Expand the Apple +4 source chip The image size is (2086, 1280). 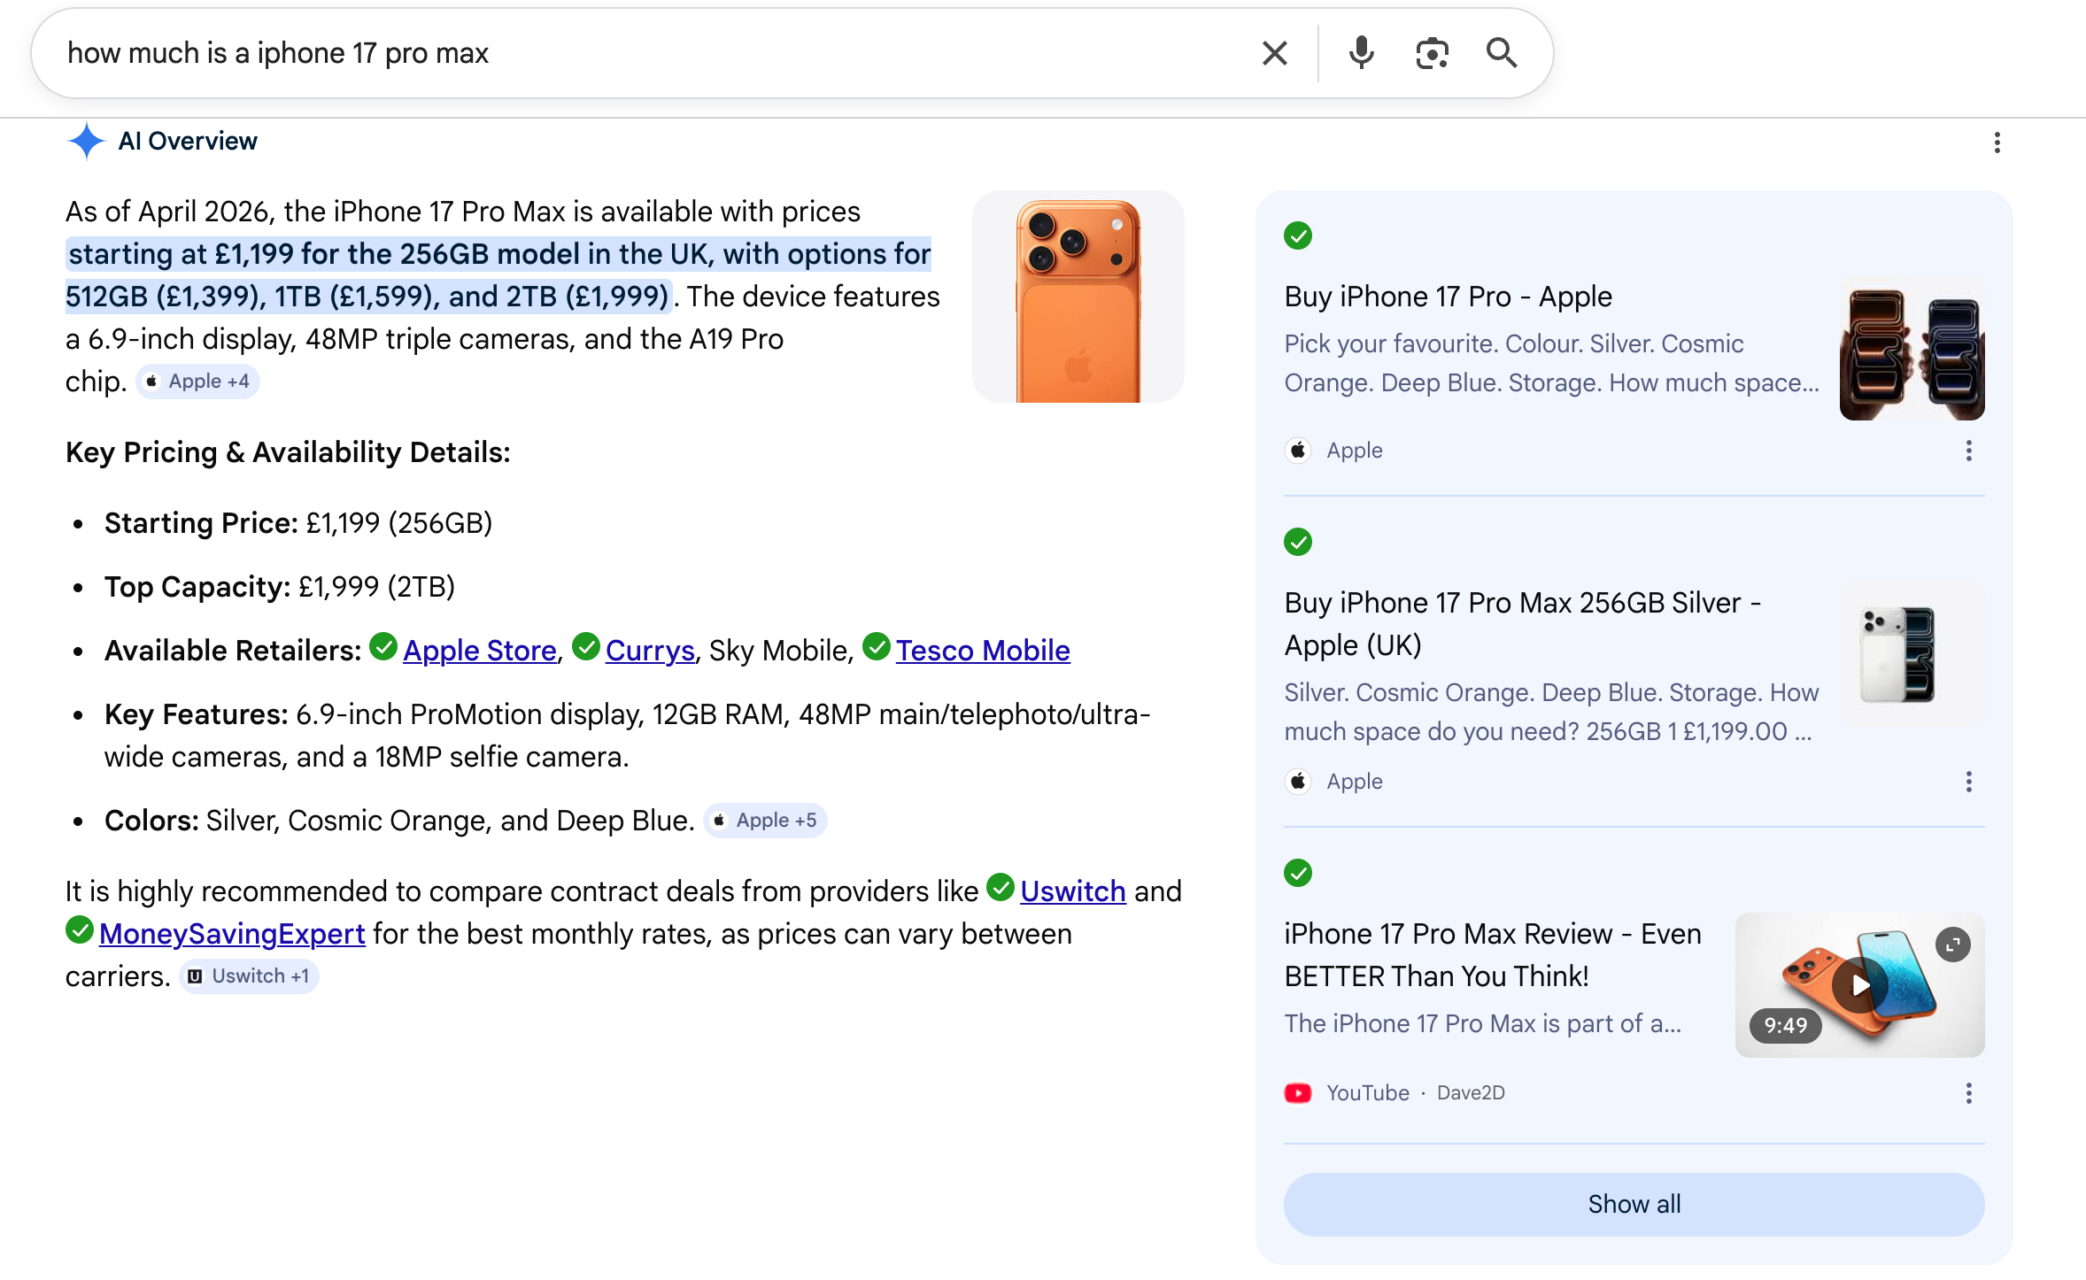pyautogui.click(x=198, y=382)
